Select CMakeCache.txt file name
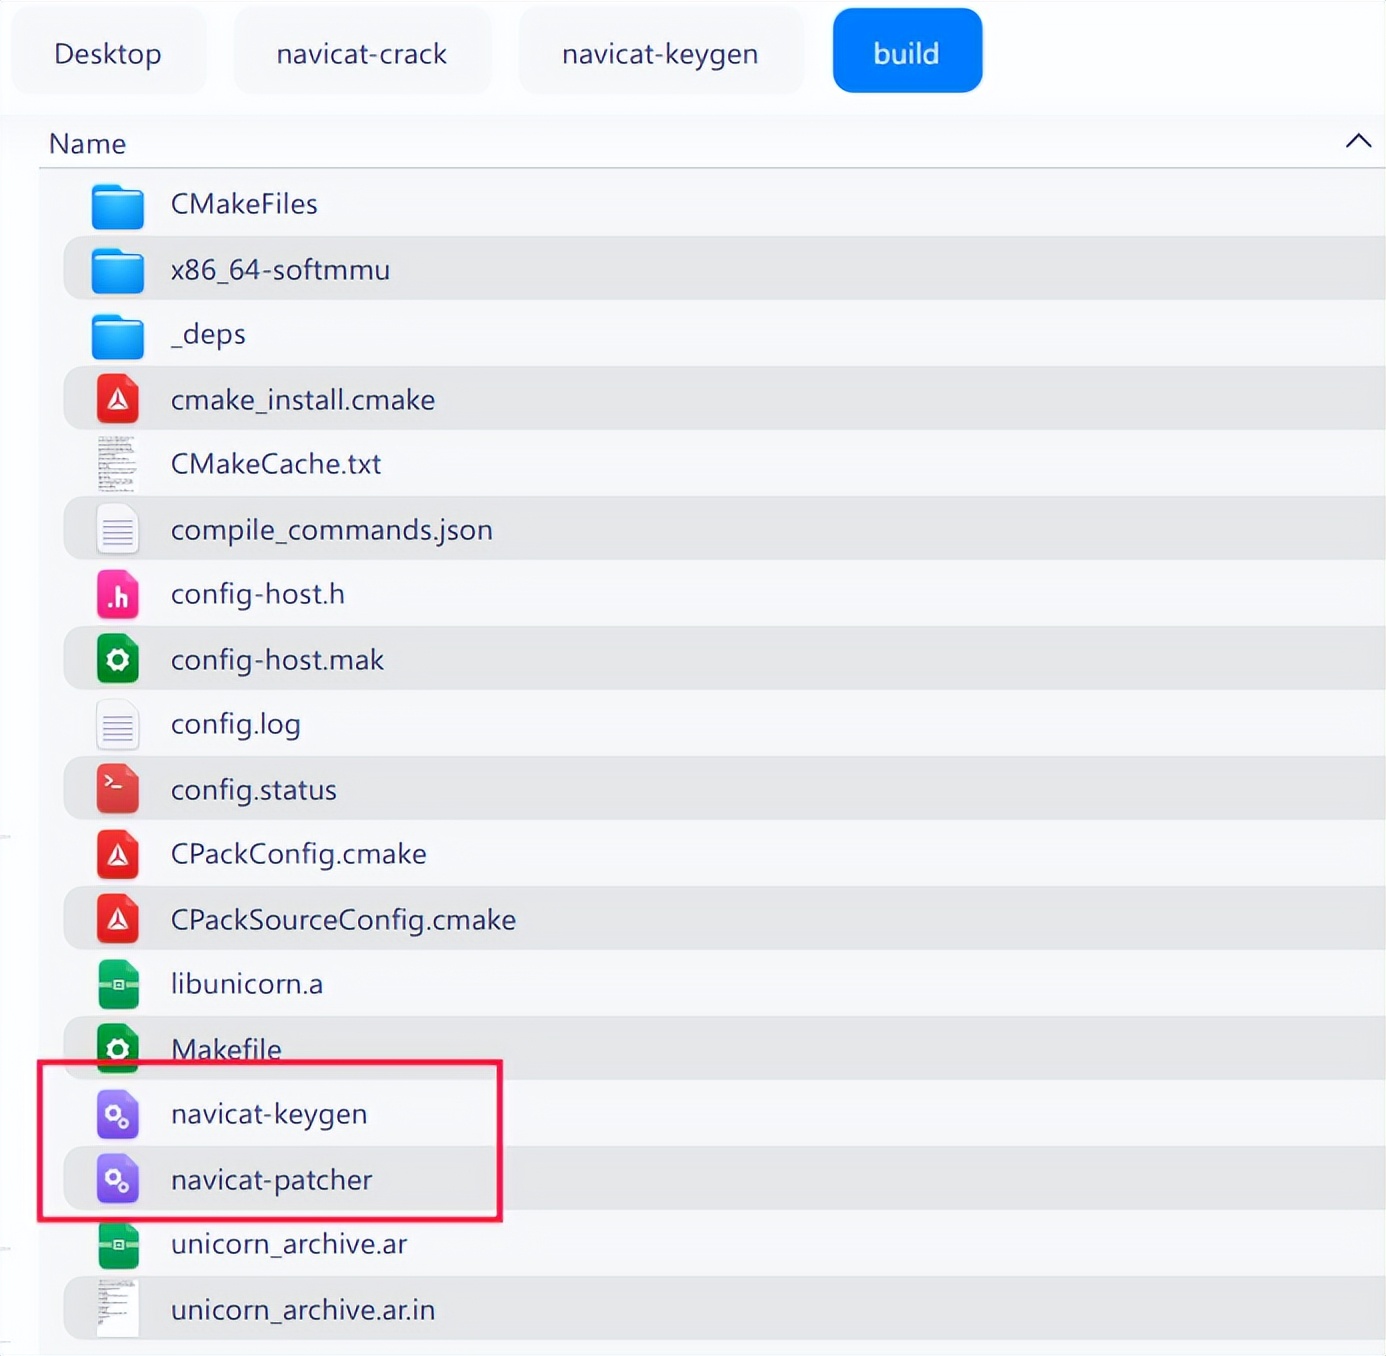This screenshot has width=1386, height=1356. [276, 464]
